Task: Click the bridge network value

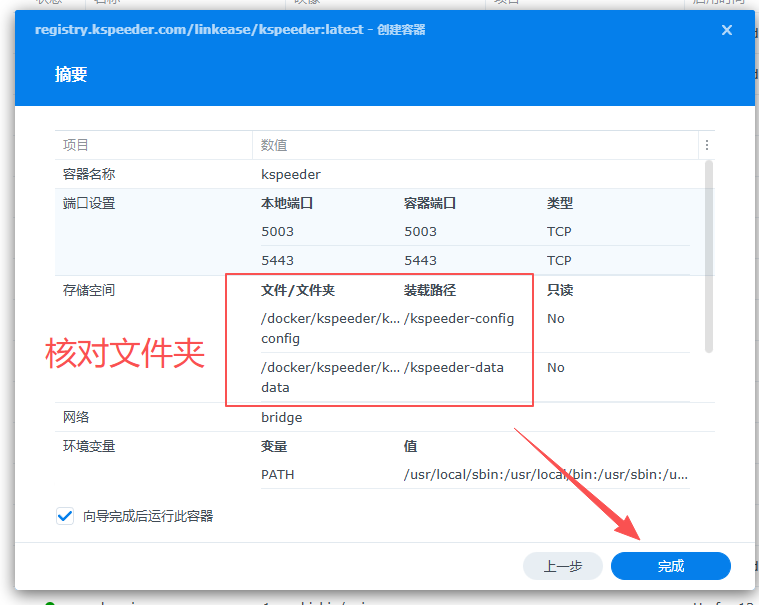Action: coord(282,417)
